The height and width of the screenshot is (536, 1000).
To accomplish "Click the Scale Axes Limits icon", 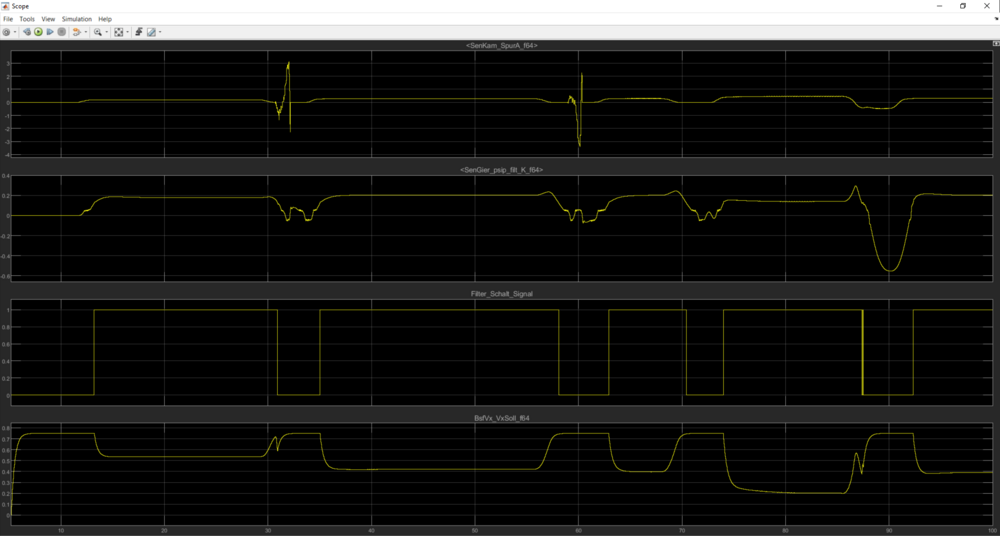I will tap(118, 32).
